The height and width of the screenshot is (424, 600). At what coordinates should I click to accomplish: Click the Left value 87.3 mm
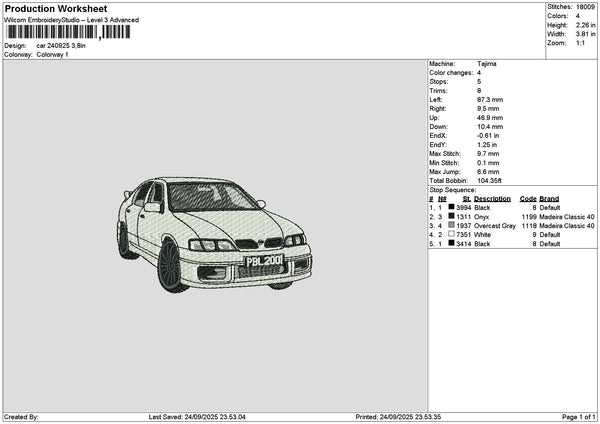(490, 100)
